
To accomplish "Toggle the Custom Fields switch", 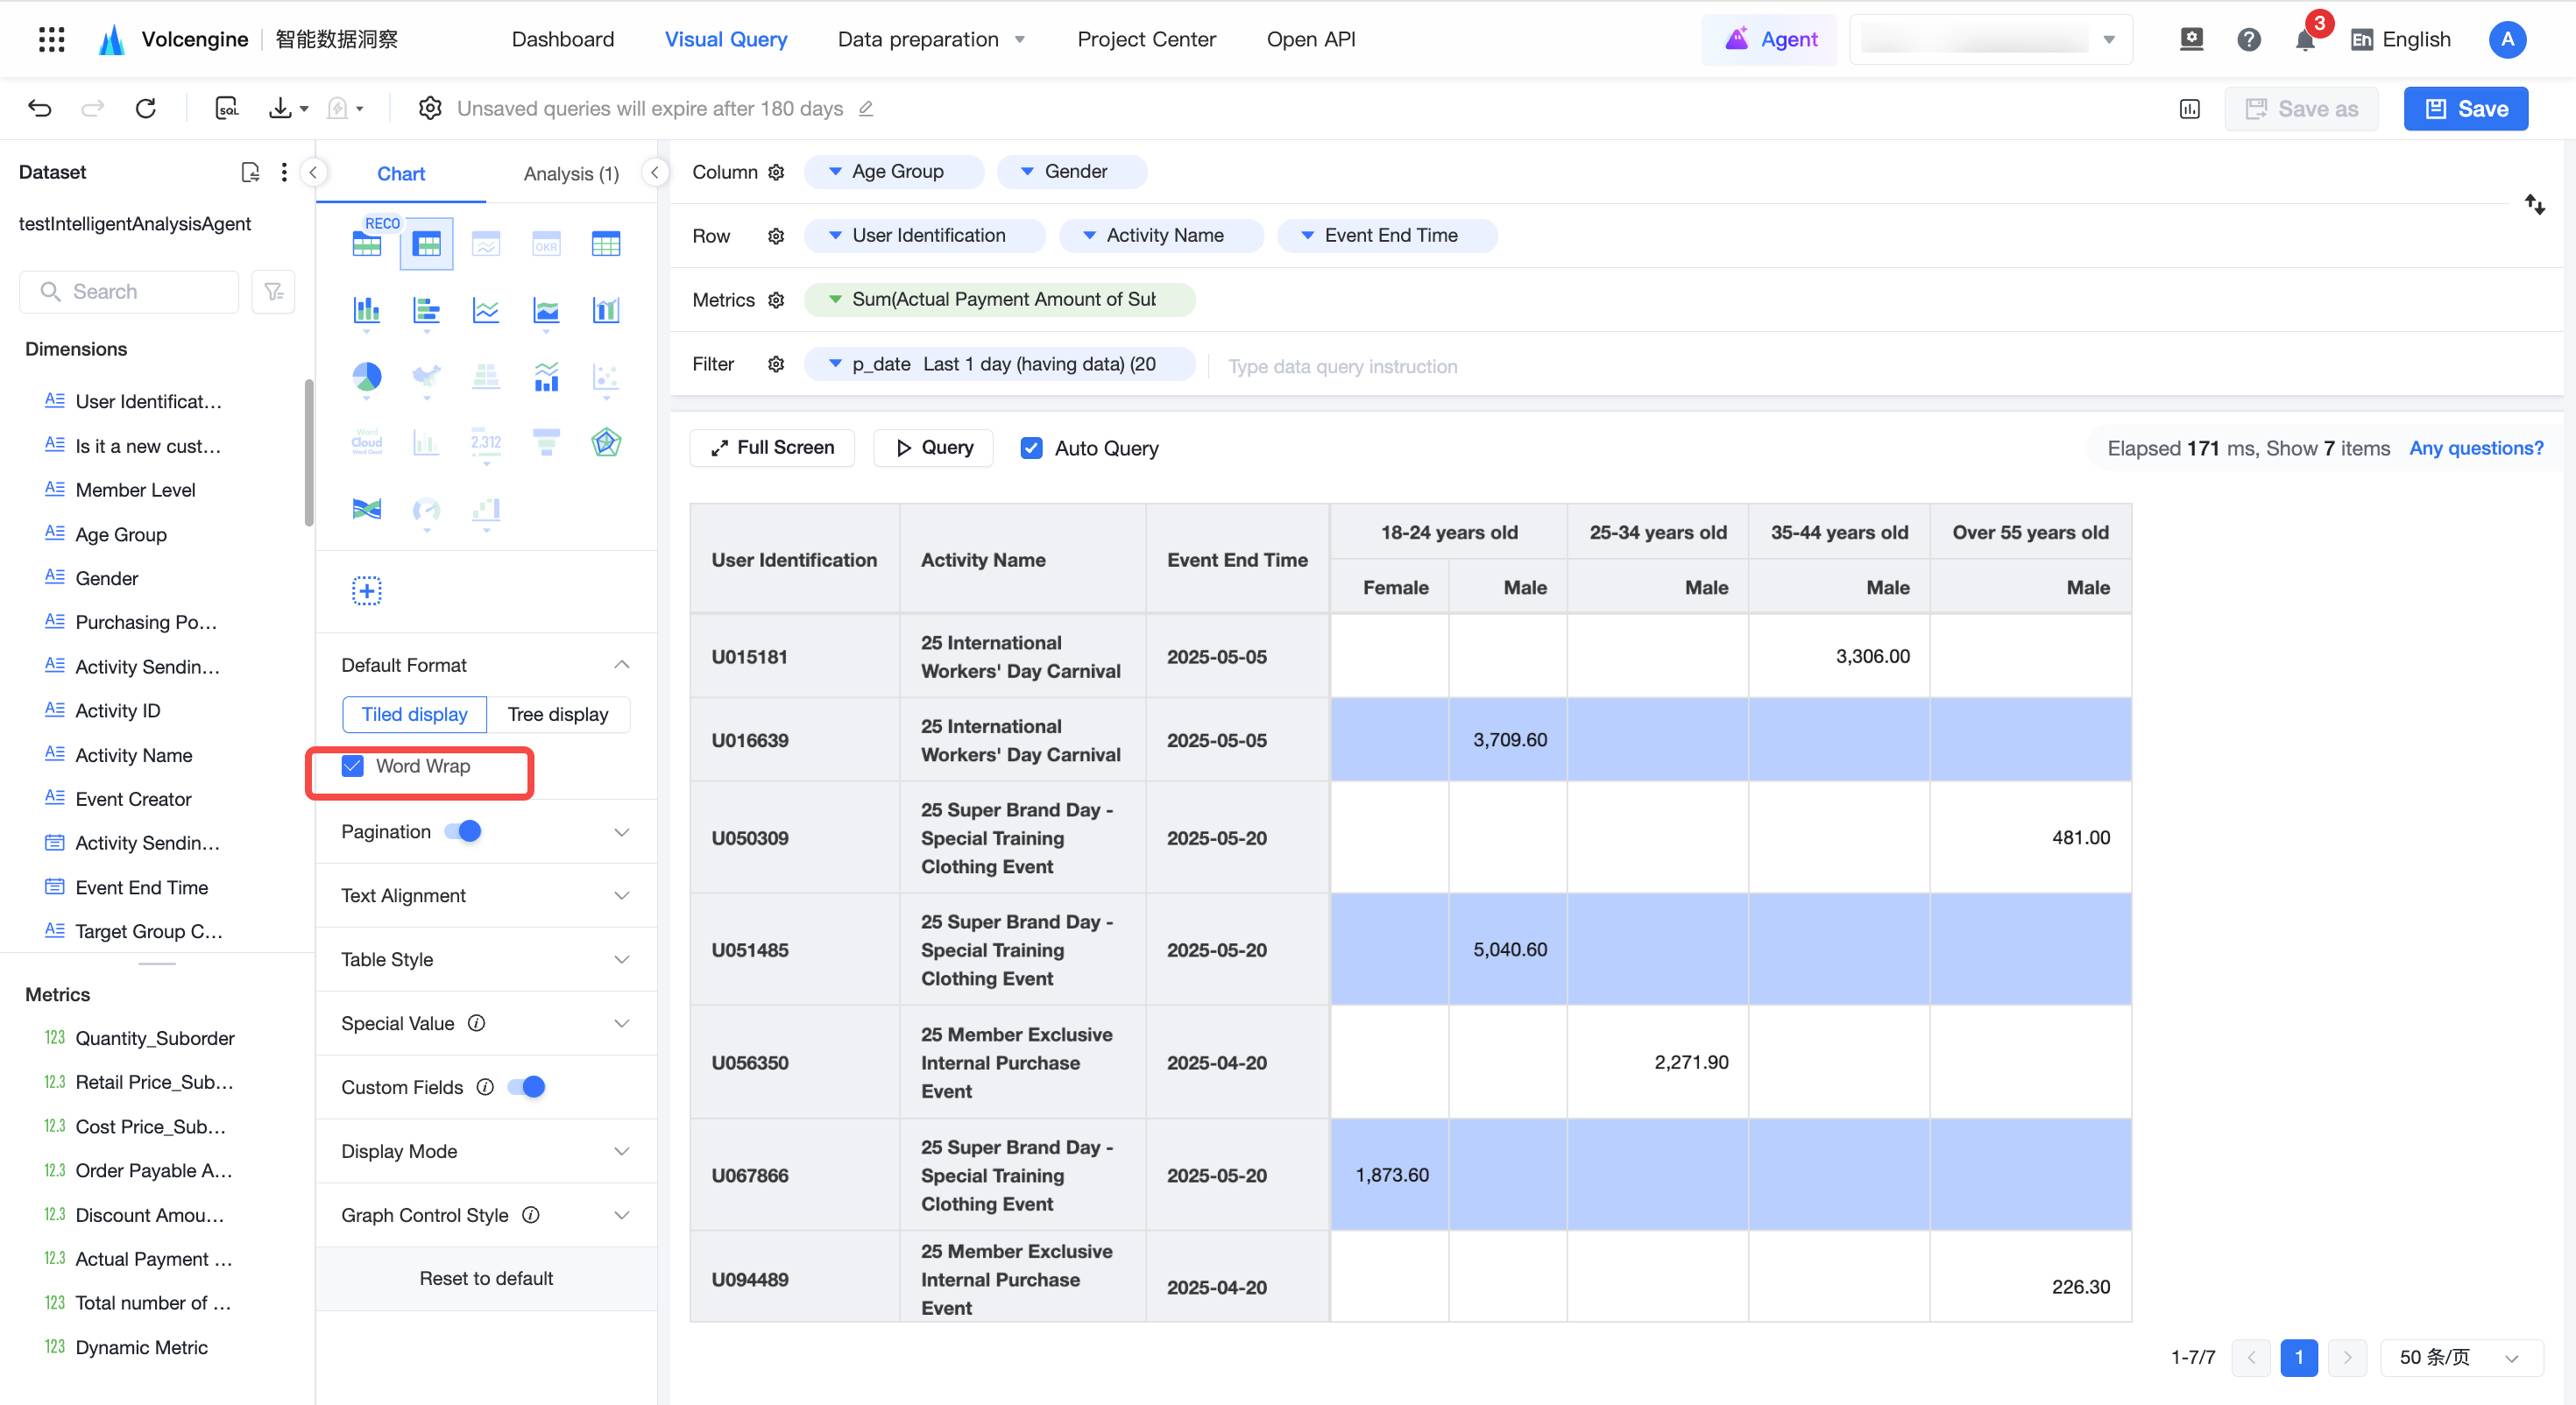I will tap(526, 1087).
